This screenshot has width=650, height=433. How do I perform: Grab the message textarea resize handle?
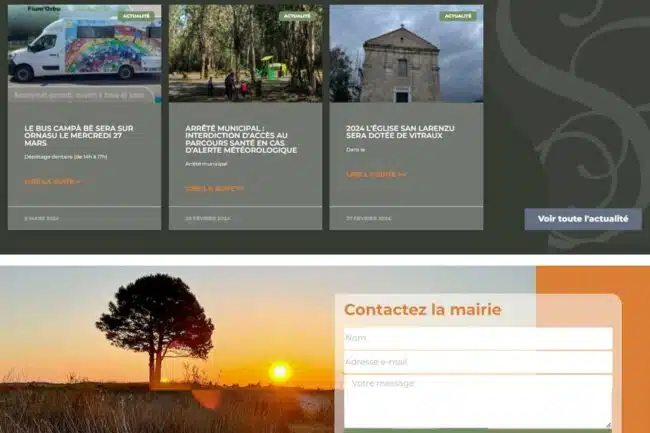608,424
